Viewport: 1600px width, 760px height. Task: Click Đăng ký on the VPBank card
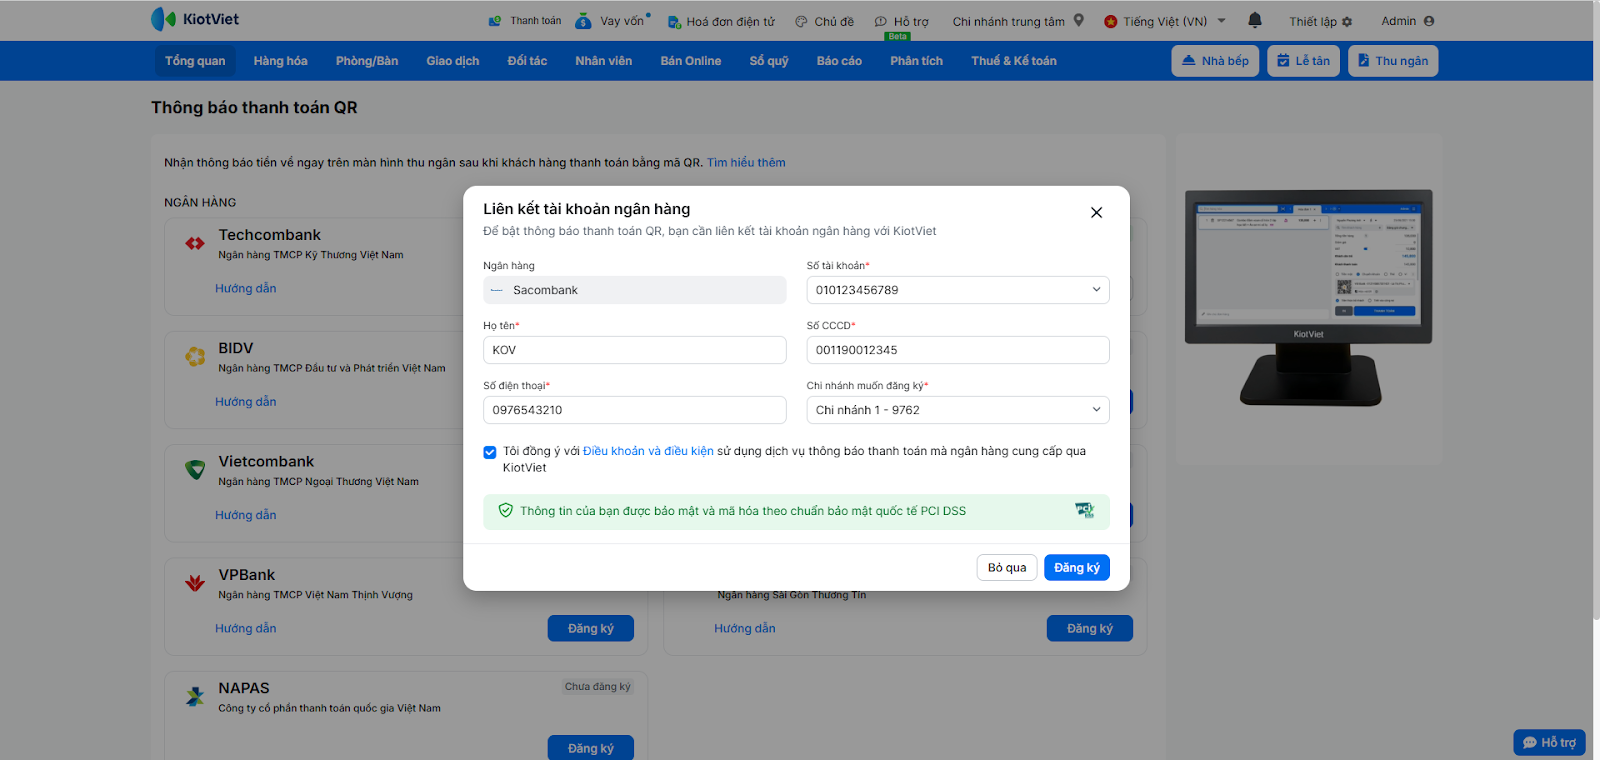(591, 628)
